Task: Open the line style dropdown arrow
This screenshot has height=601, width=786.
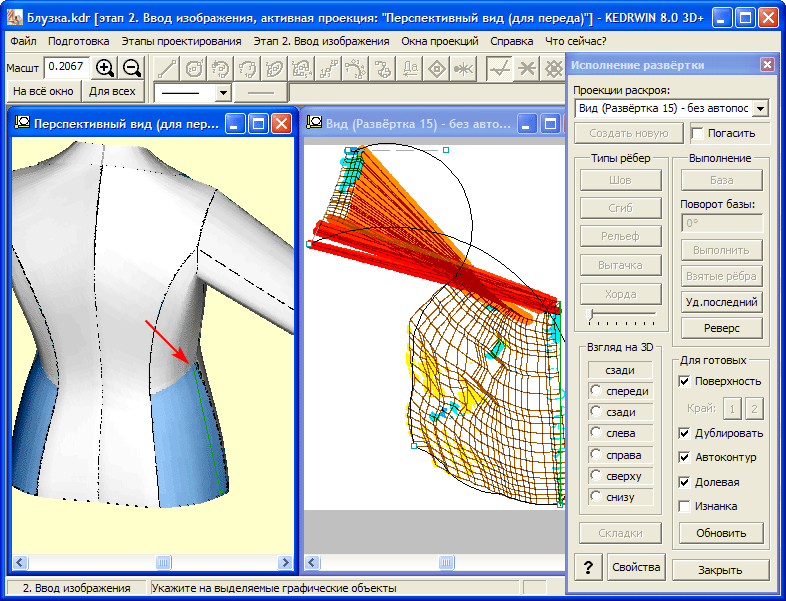Action: (223, 93)
